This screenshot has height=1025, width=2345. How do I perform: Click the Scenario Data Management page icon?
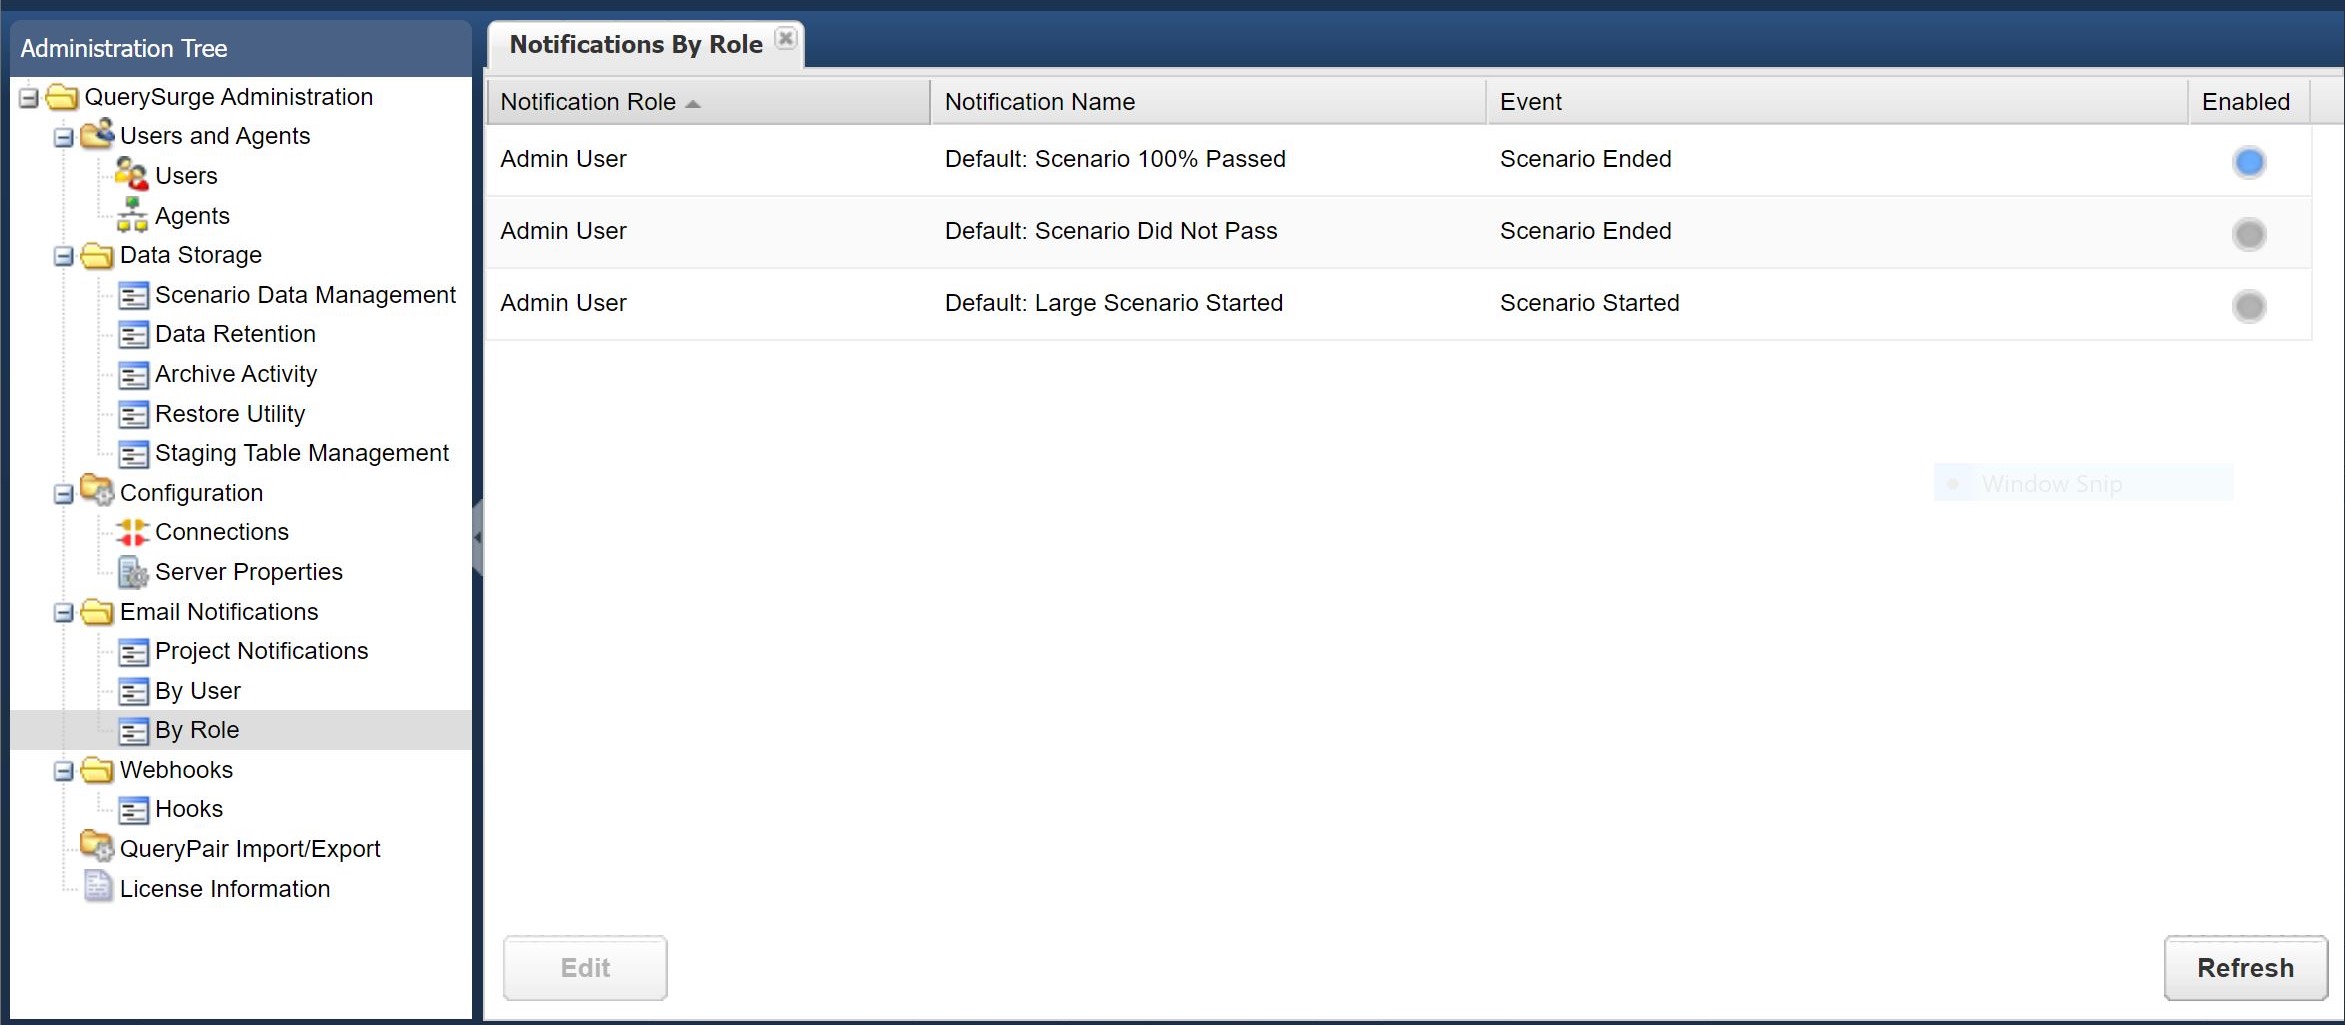pos(133,296)
